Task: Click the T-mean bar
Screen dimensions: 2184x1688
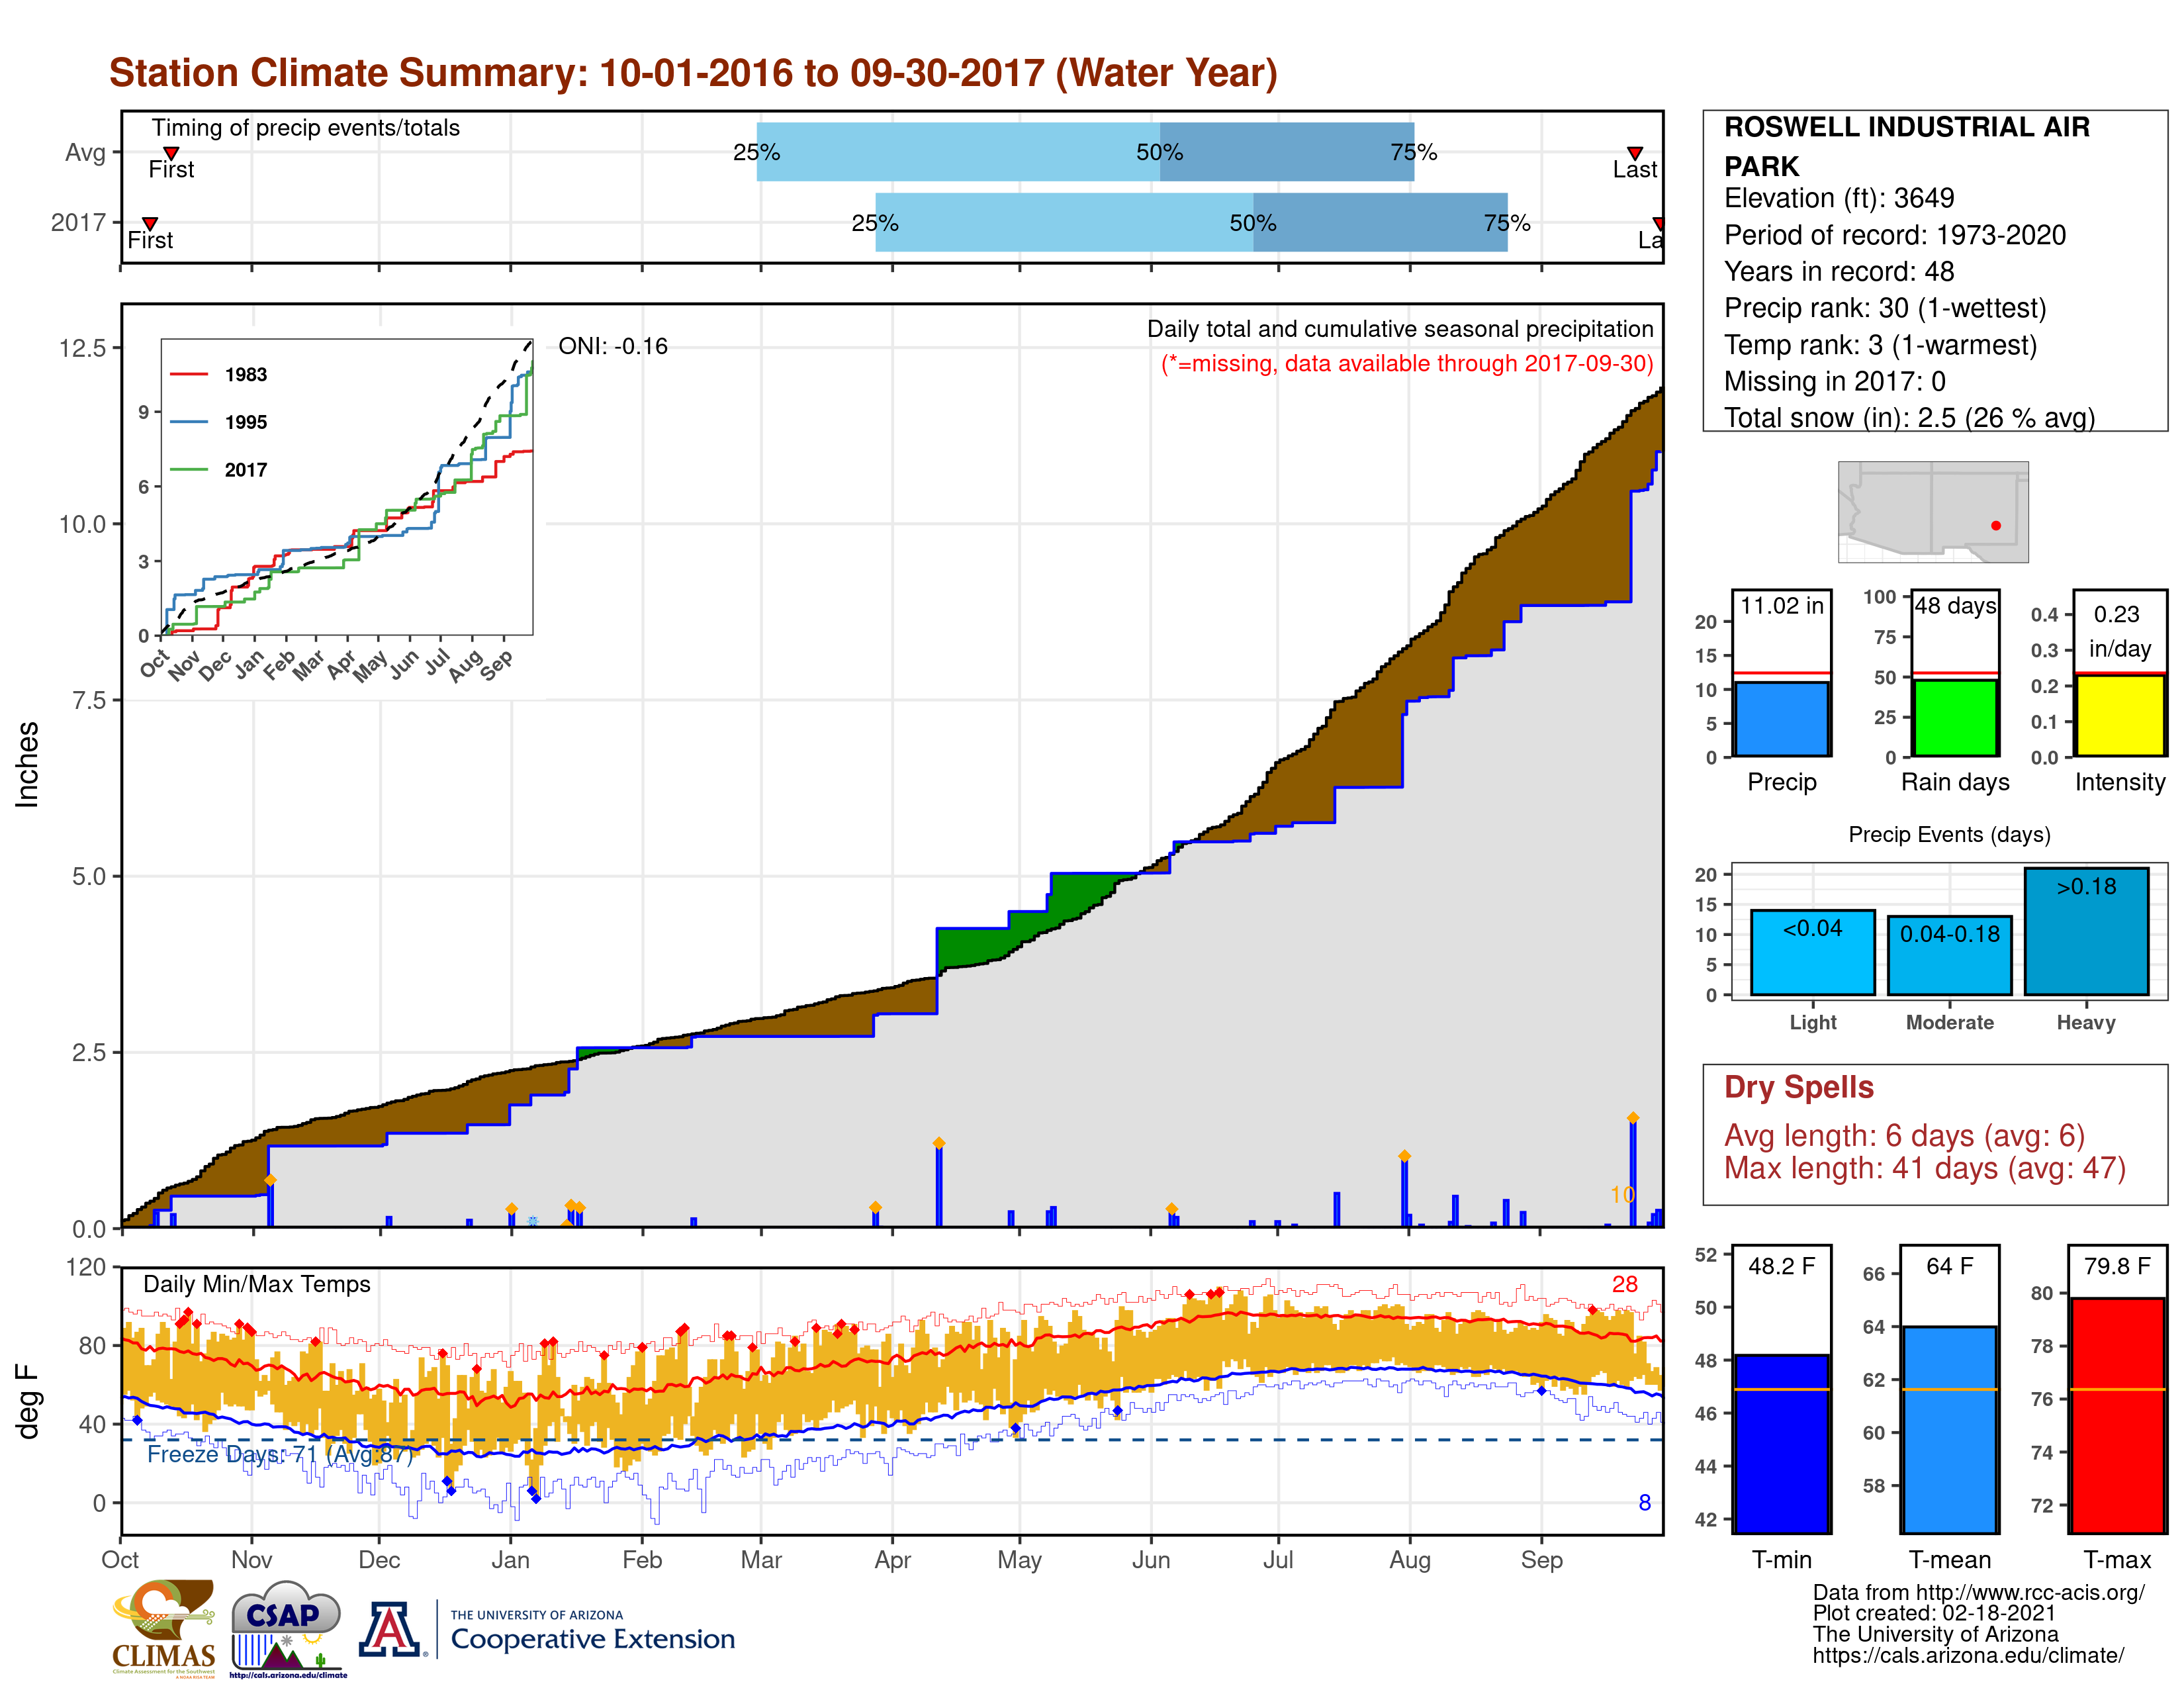Action: click(1950, 1430)
